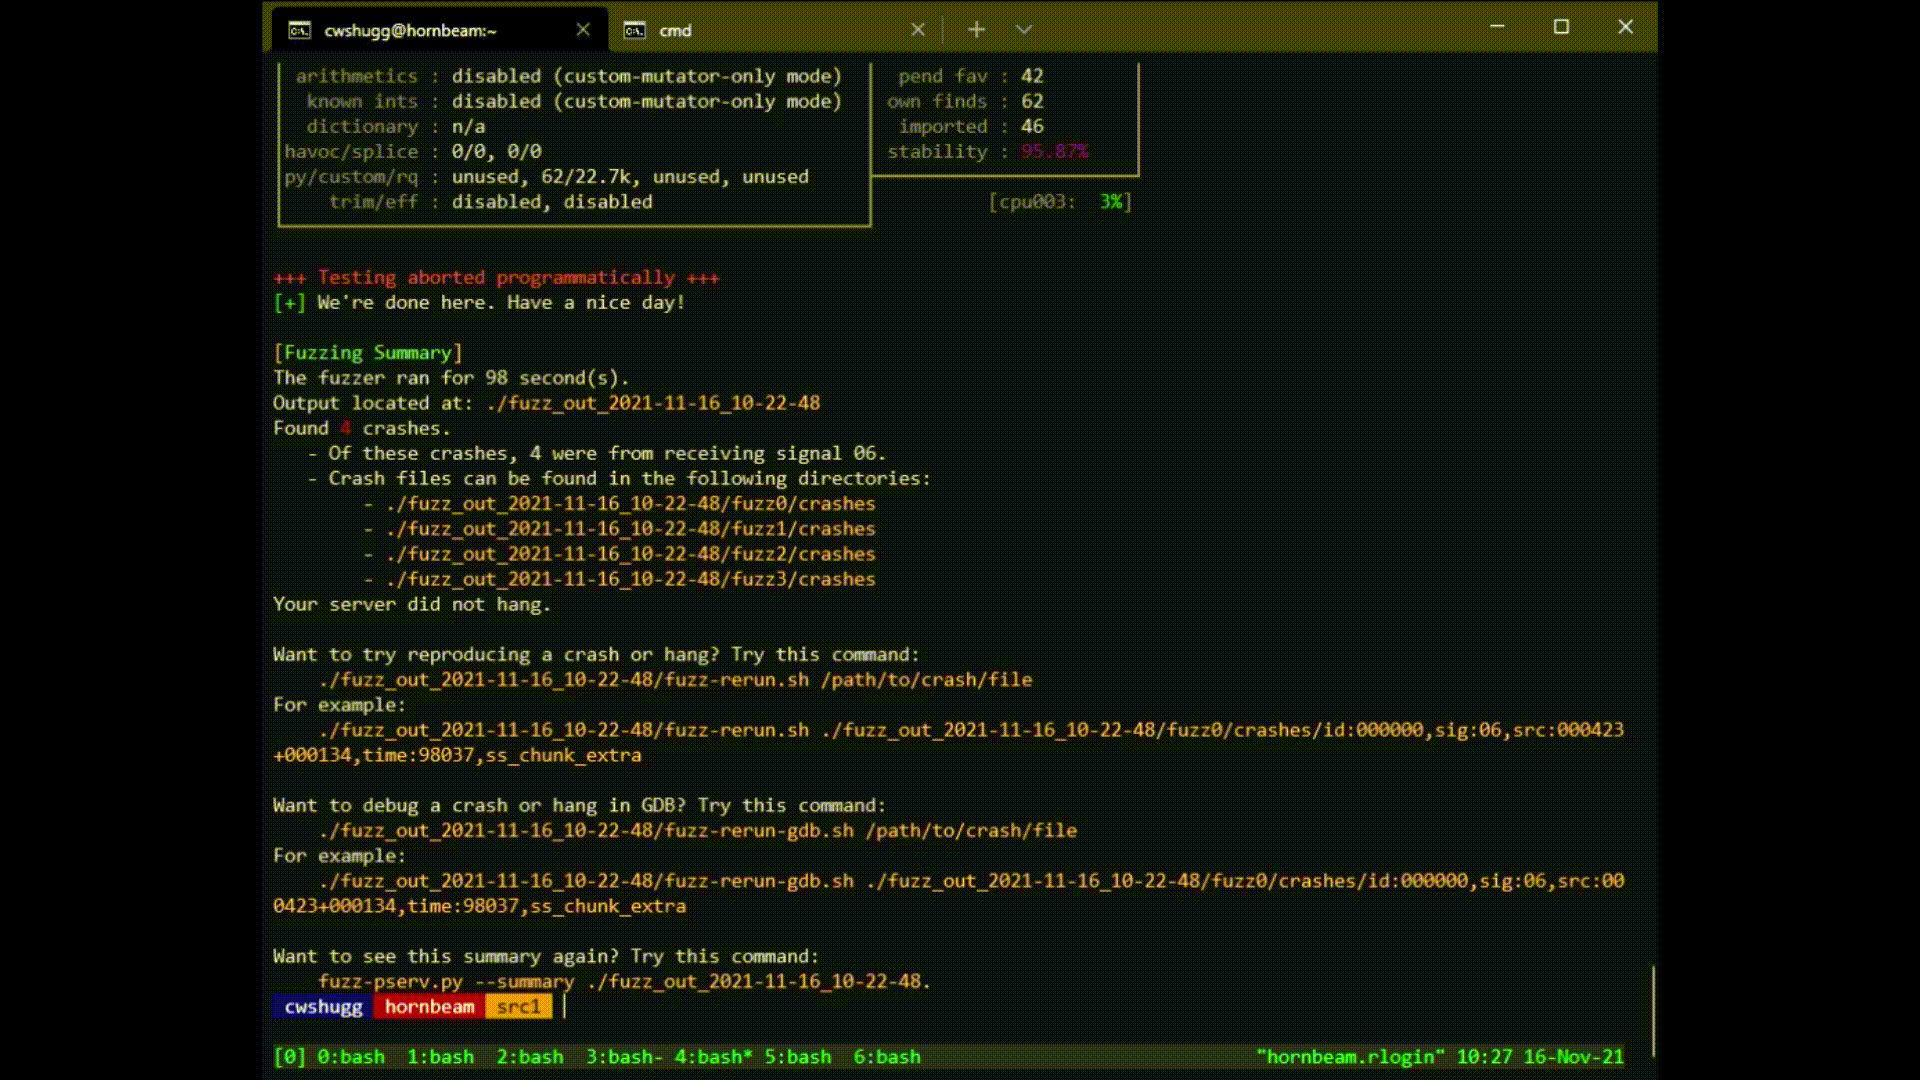
Task: Click the hornbeam red prompt segment
Action: (x=429, y=1007)
